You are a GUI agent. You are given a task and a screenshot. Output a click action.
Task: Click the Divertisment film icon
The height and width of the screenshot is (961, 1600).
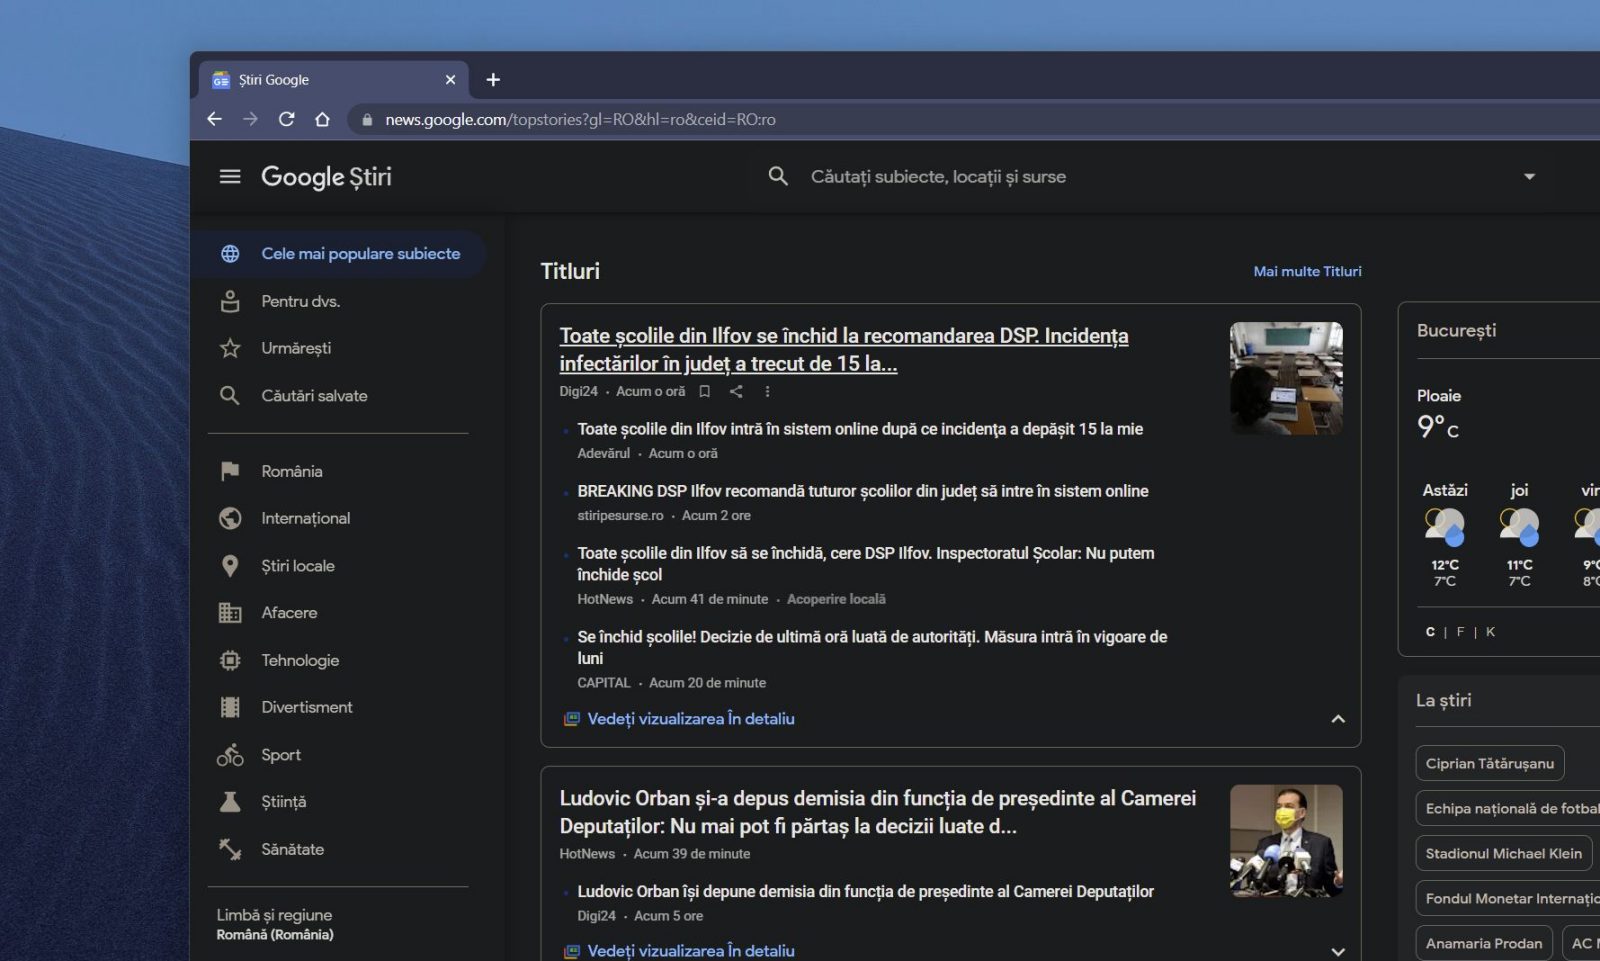tap(230, 707)
